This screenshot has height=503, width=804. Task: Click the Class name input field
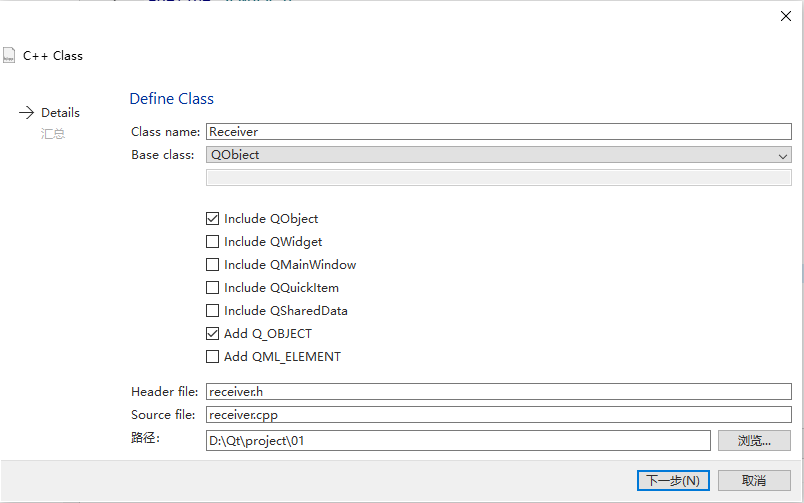(x=498, y=131)
